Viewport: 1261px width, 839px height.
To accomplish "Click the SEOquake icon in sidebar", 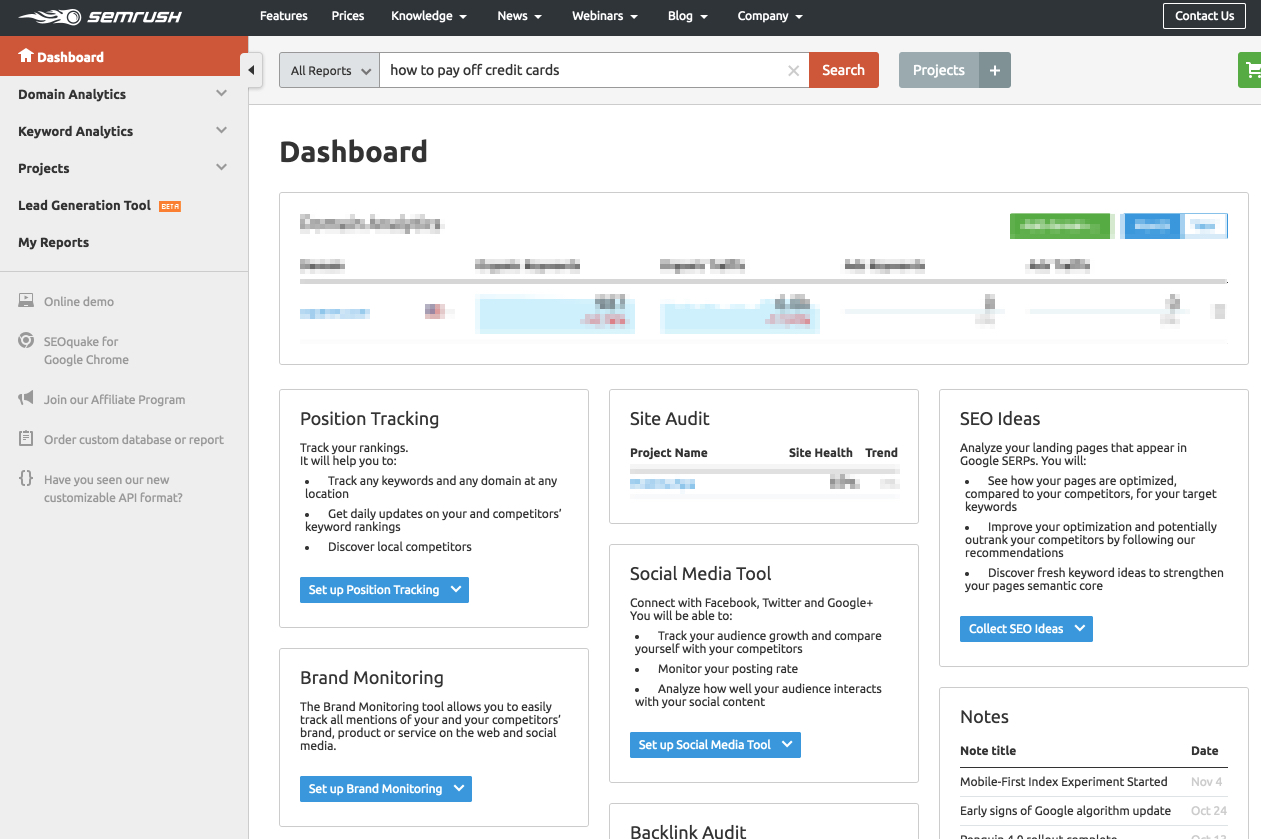I will coord(26,341).
